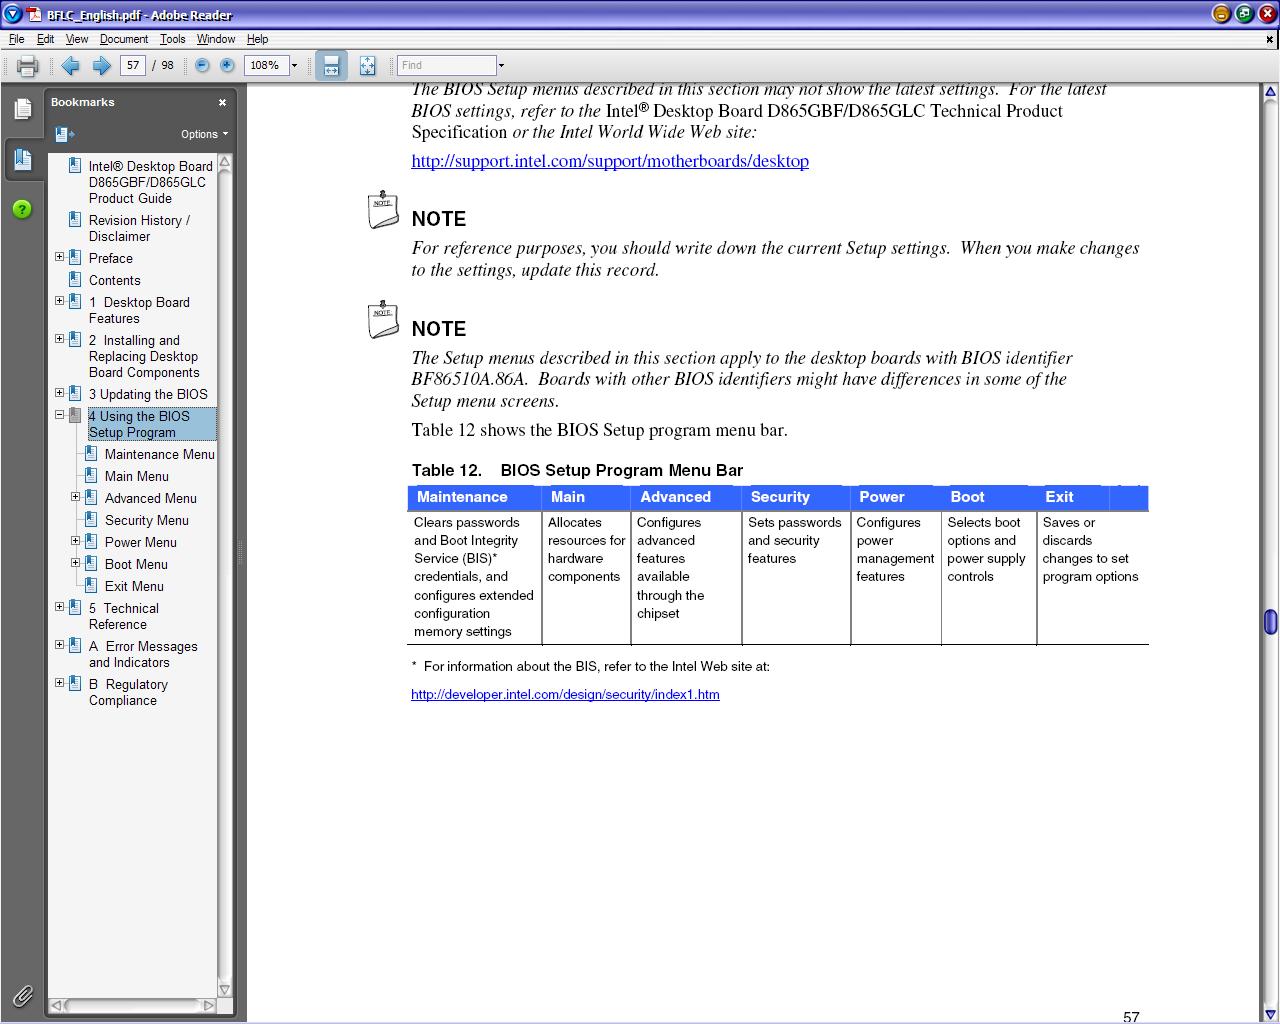Click the page number field
Screen dimensions: 1280x1024
(x=133, y=65)
